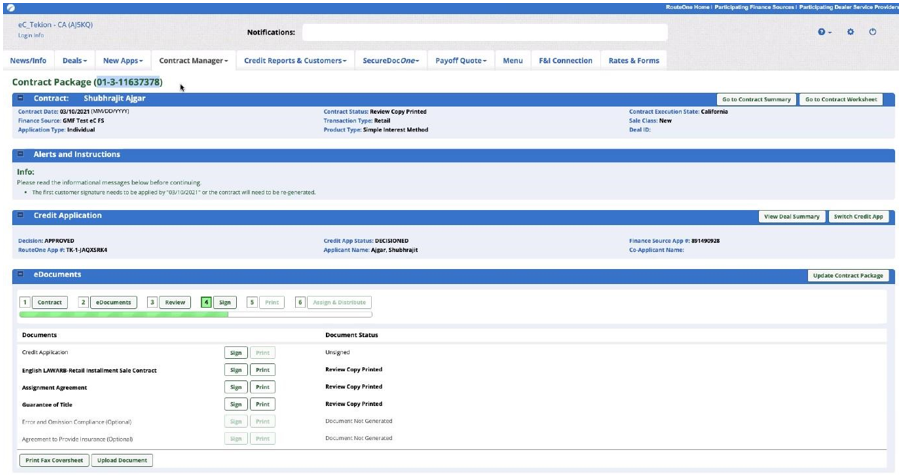The width and height of the screenshot is (899, 475).
Task: Print the Guarantee of Title document
Action: point(263,404)
